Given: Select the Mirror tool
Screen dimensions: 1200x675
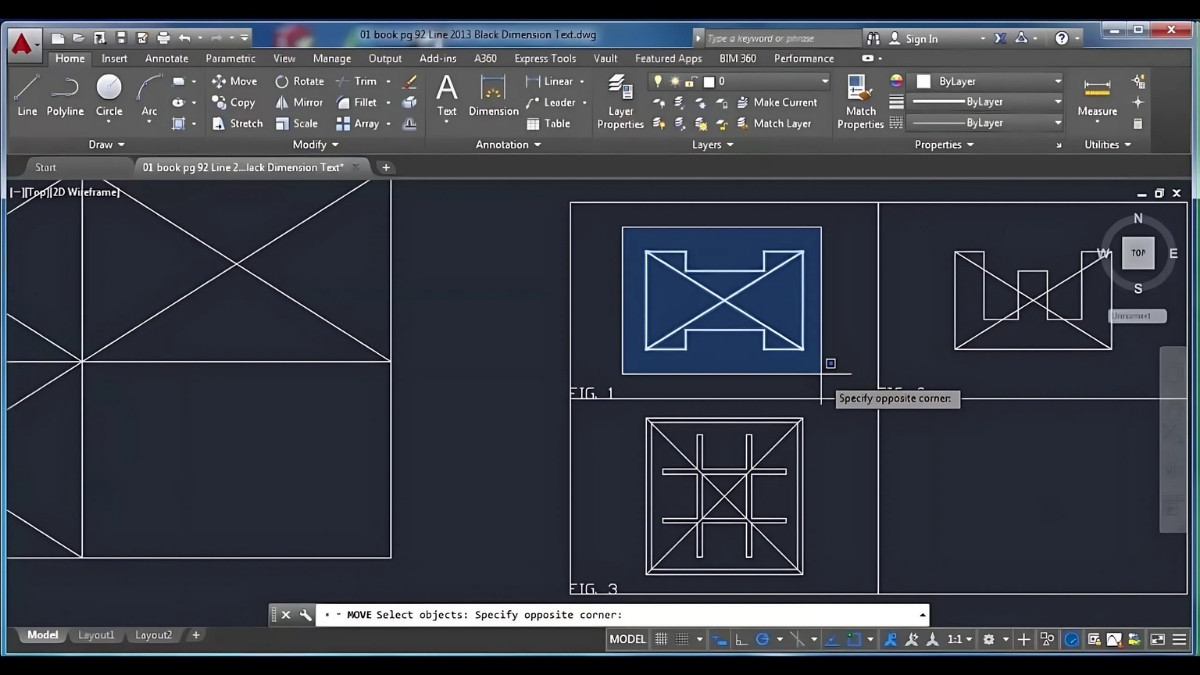Looking at the screenshot, I should click(299, 102).
